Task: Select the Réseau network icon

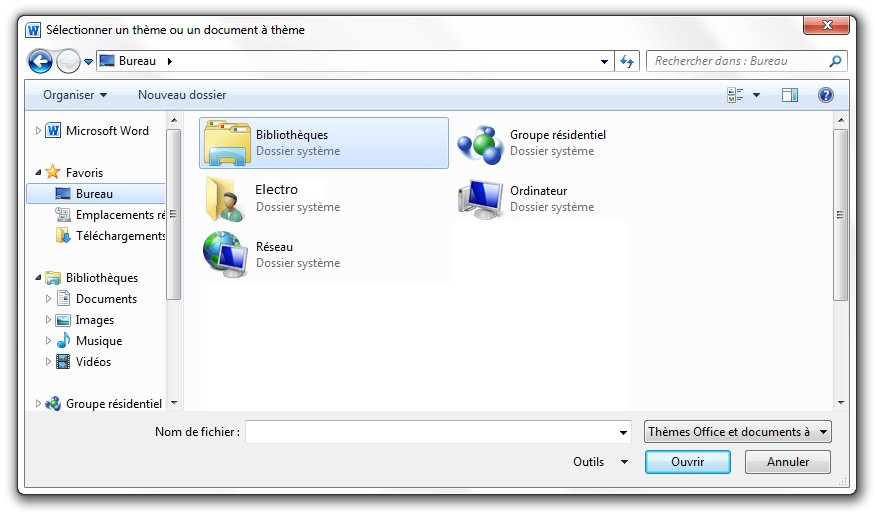Action: (x=225, y=255)
